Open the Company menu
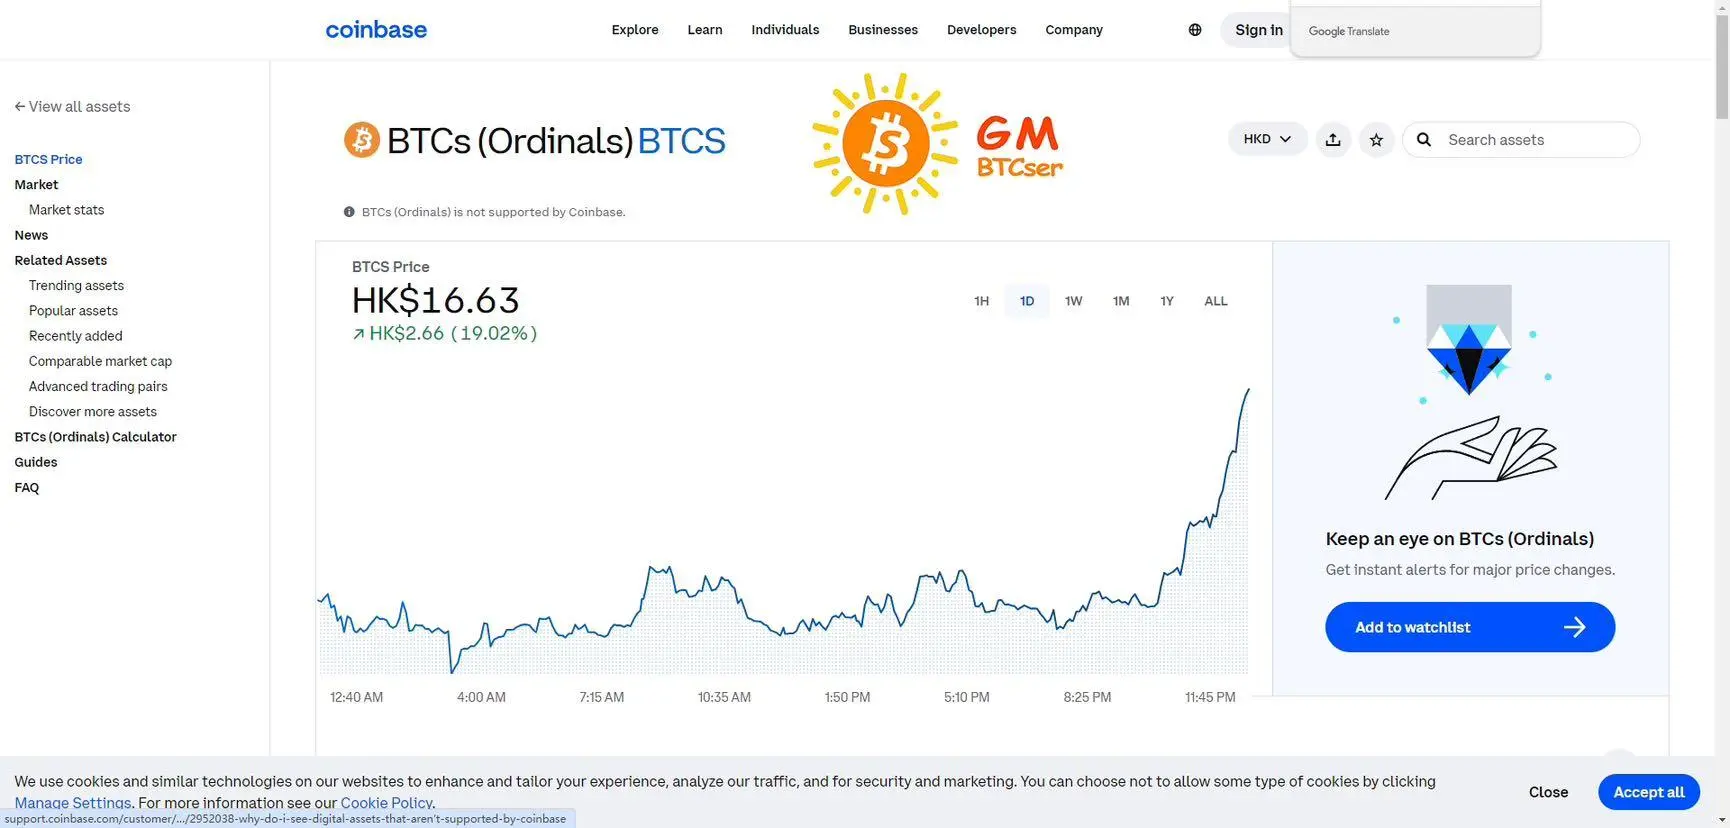The height and width of the screenshot is (828, 1730). [x=1074, y=30]
